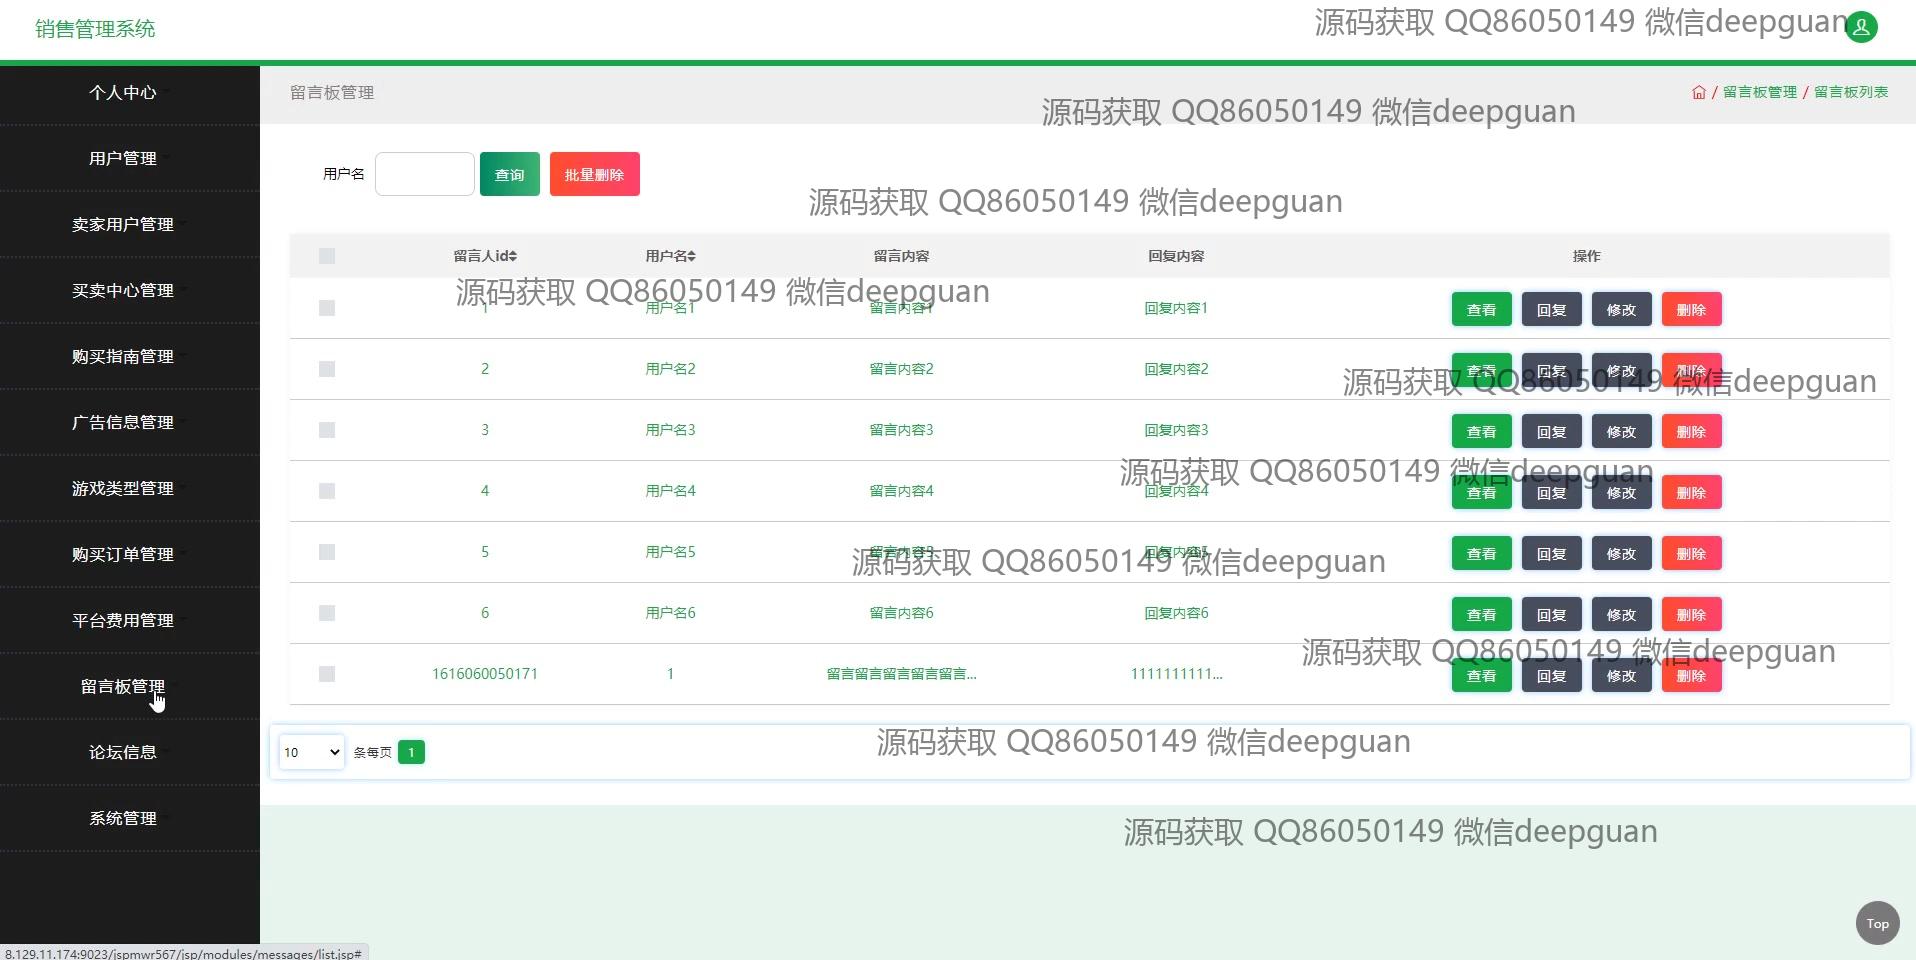The height and width of the screenshot is (960, 1916).
Task: Open 留言板管理 in the sidebar
Action: coord(123,686)
